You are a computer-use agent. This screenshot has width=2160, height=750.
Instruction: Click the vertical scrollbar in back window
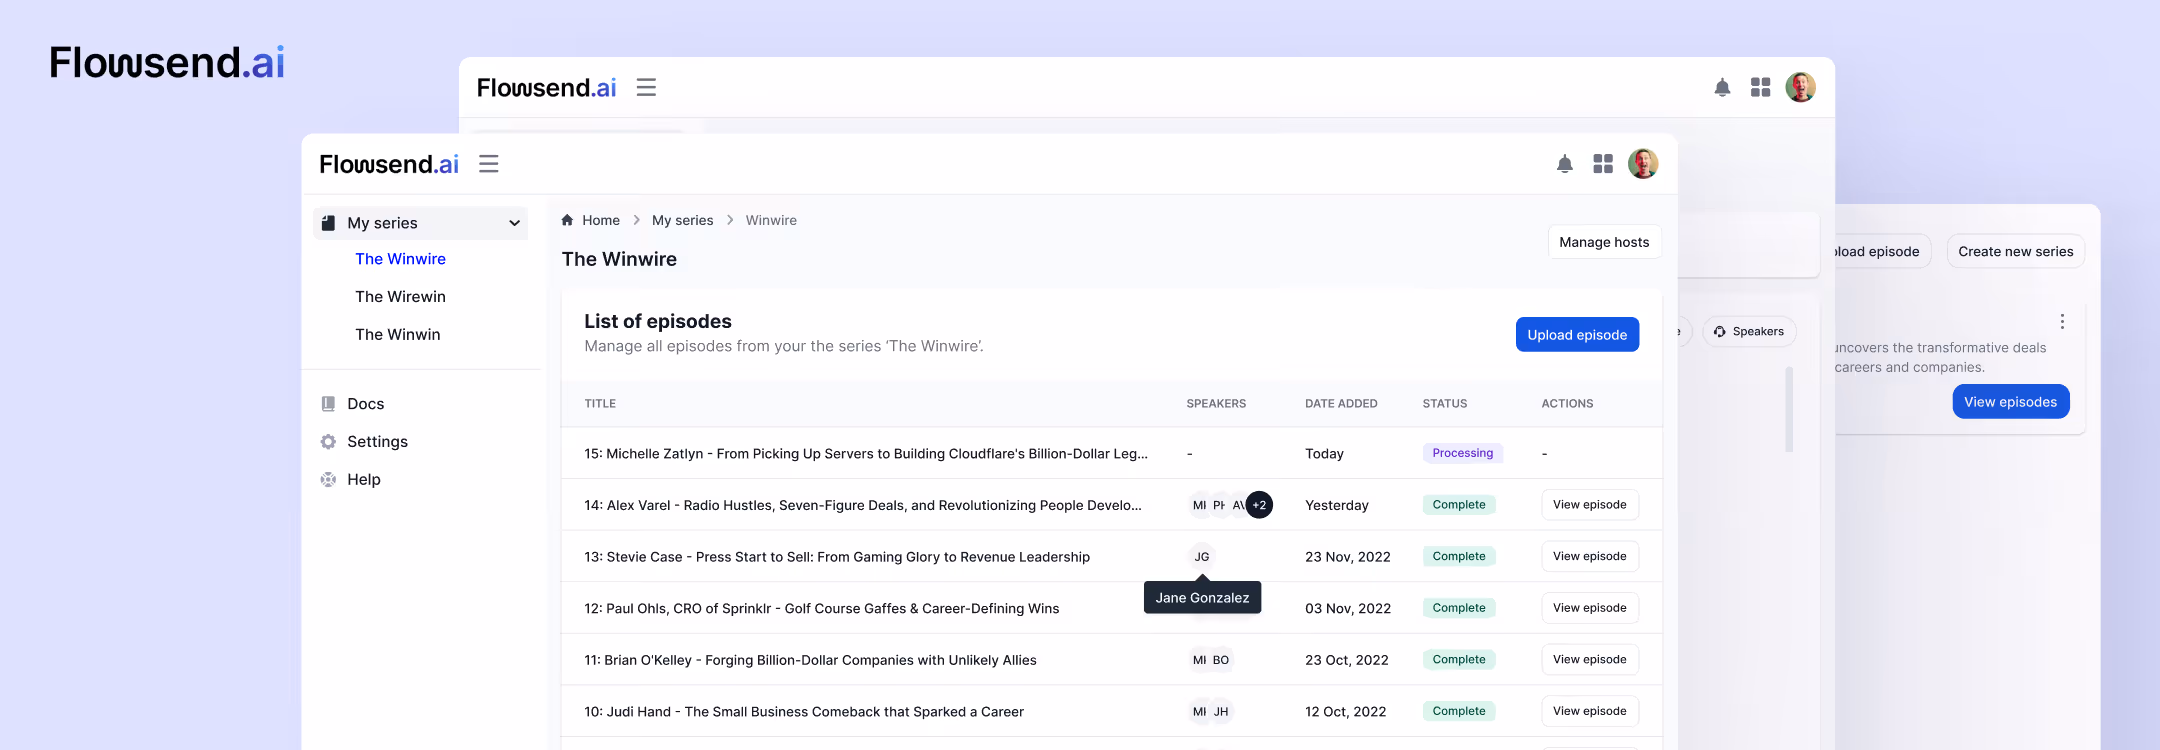click(1789, 410)
